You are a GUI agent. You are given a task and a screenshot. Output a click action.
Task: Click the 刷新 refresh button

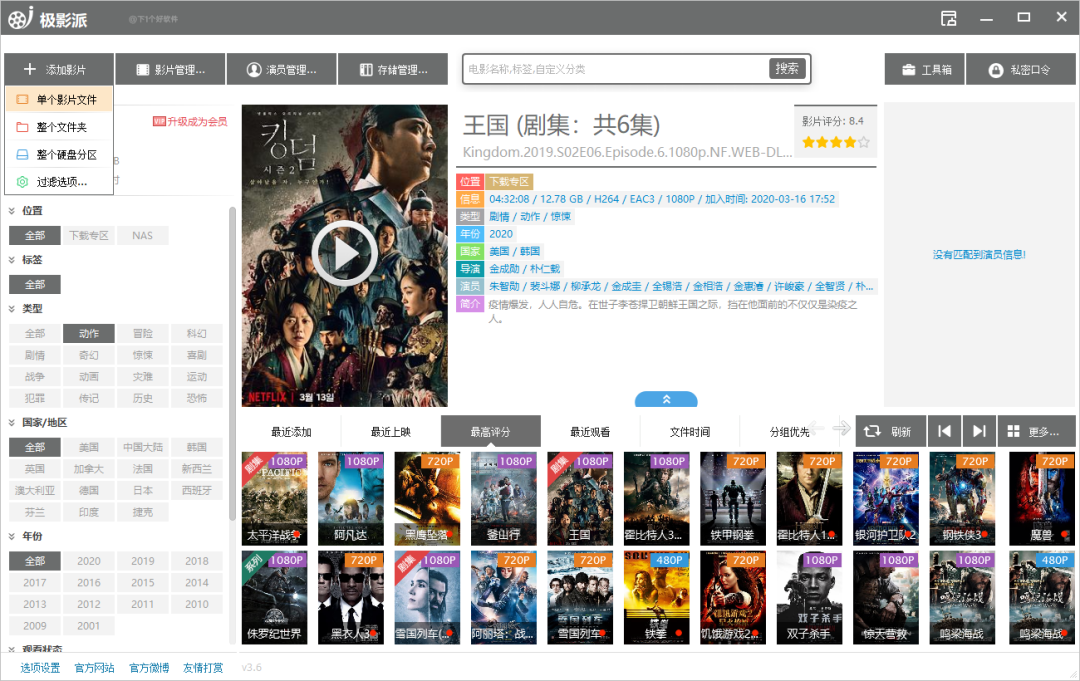(x=891, y=431)
